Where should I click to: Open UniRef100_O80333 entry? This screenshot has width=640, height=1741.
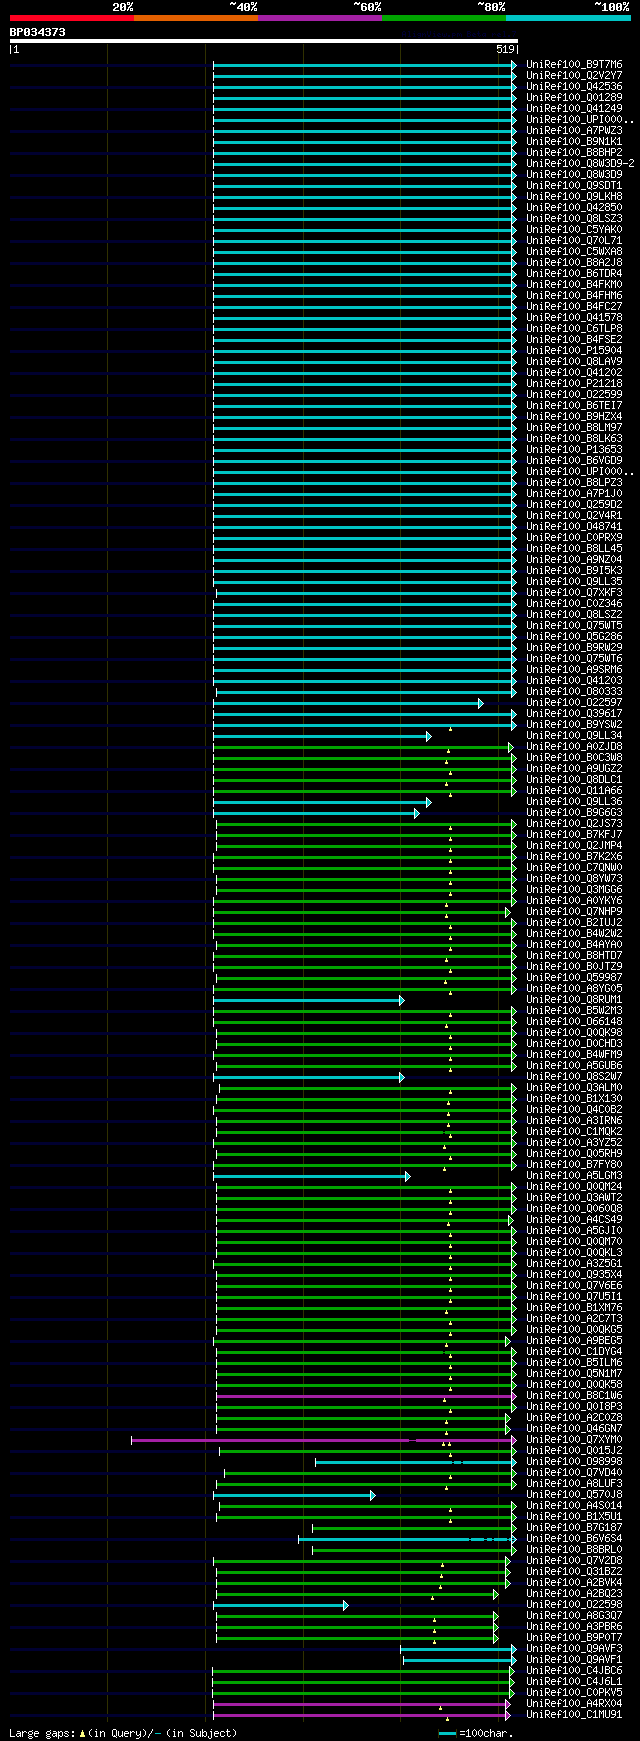(x=574, y=692)
